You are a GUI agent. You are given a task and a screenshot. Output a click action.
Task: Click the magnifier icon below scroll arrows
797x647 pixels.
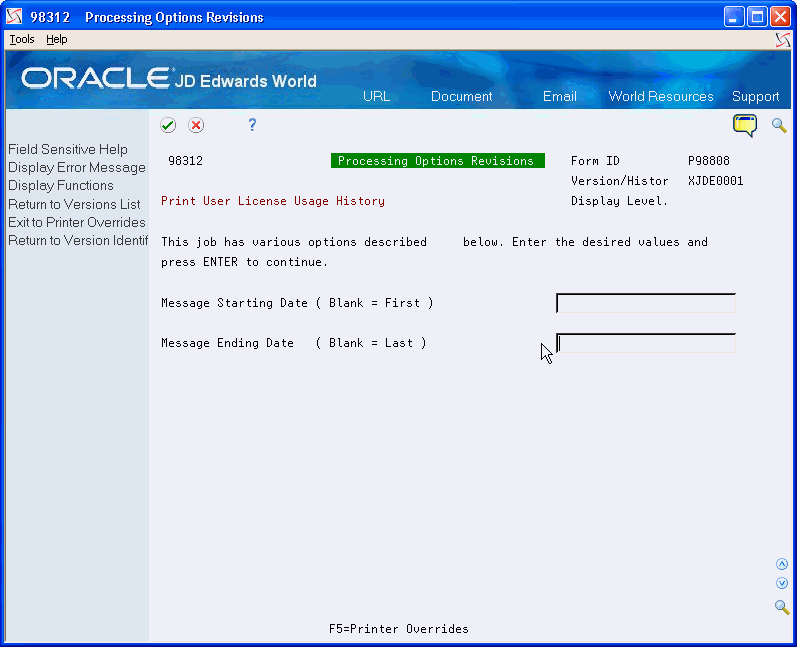[782, 607]
